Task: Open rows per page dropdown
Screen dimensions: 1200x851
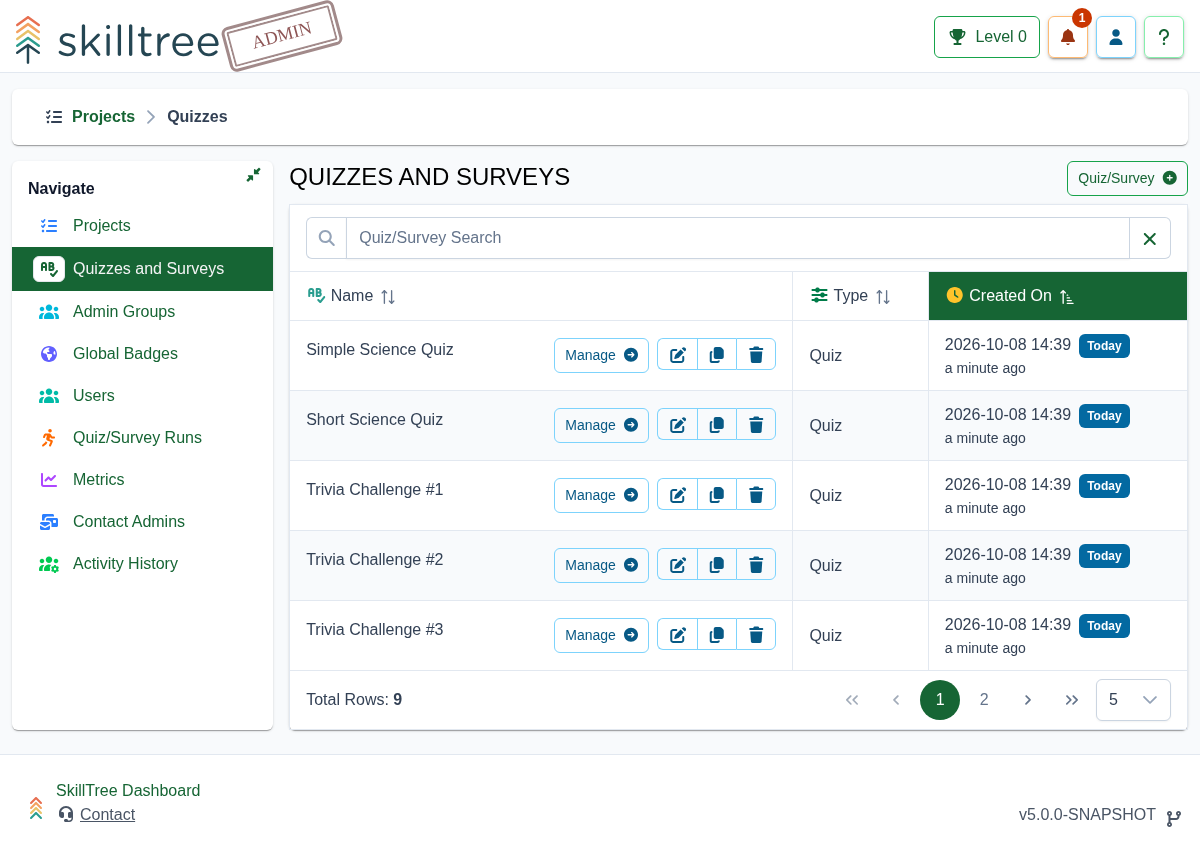Action: (x=1133, y=700)
